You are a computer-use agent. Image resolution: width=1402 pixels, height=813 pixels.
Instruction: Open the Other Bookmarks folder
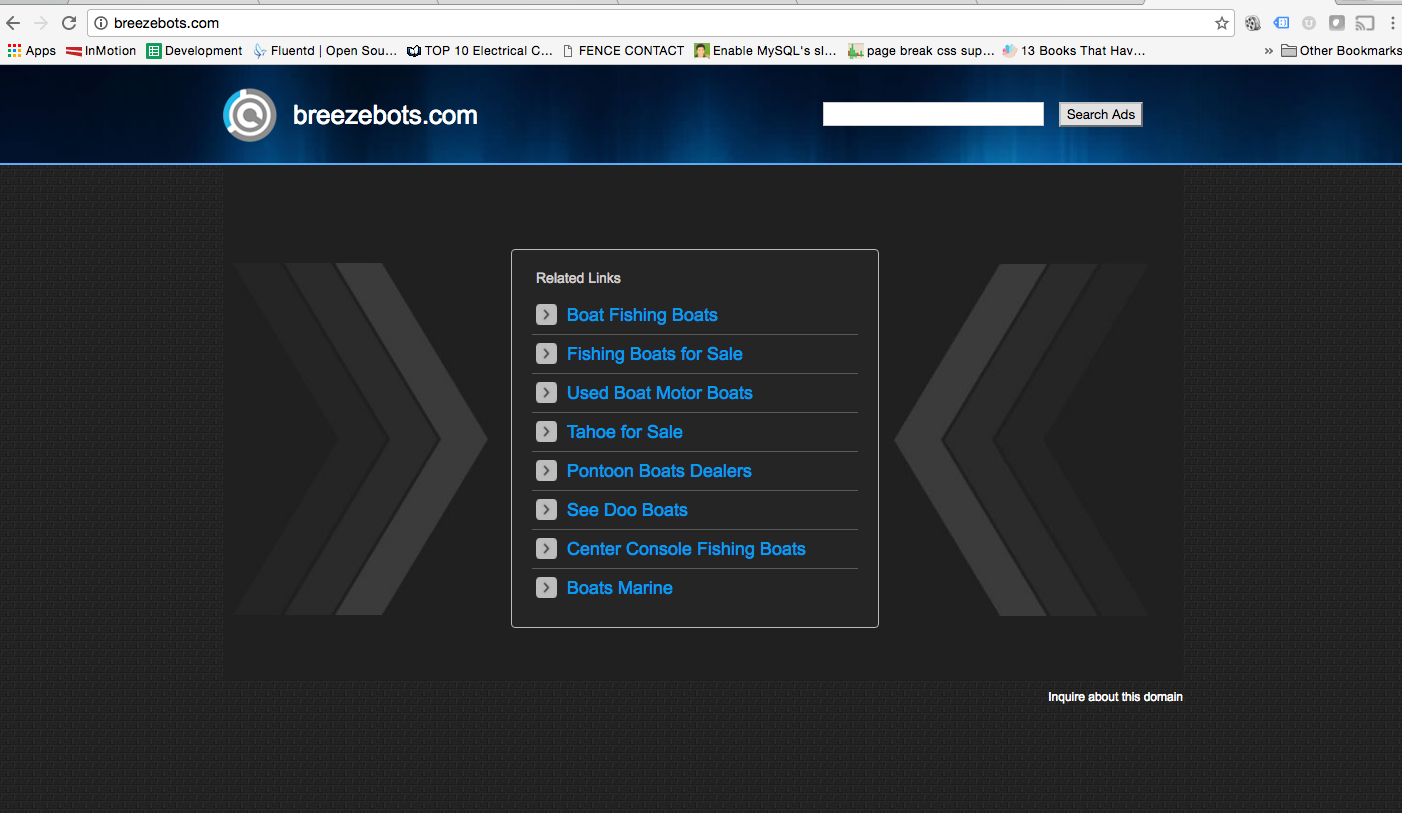point(1341,51)
